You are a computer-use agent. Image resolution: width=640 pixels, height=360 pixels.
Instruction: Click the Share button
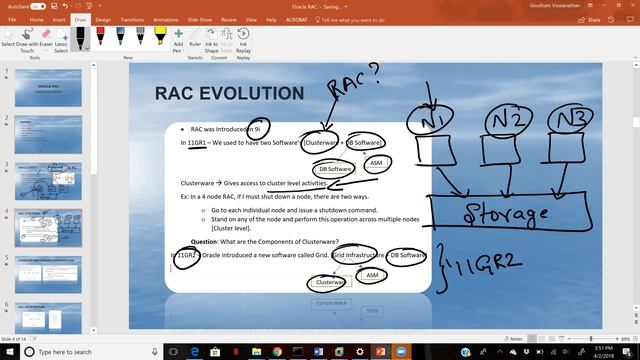tap(589, 20)
